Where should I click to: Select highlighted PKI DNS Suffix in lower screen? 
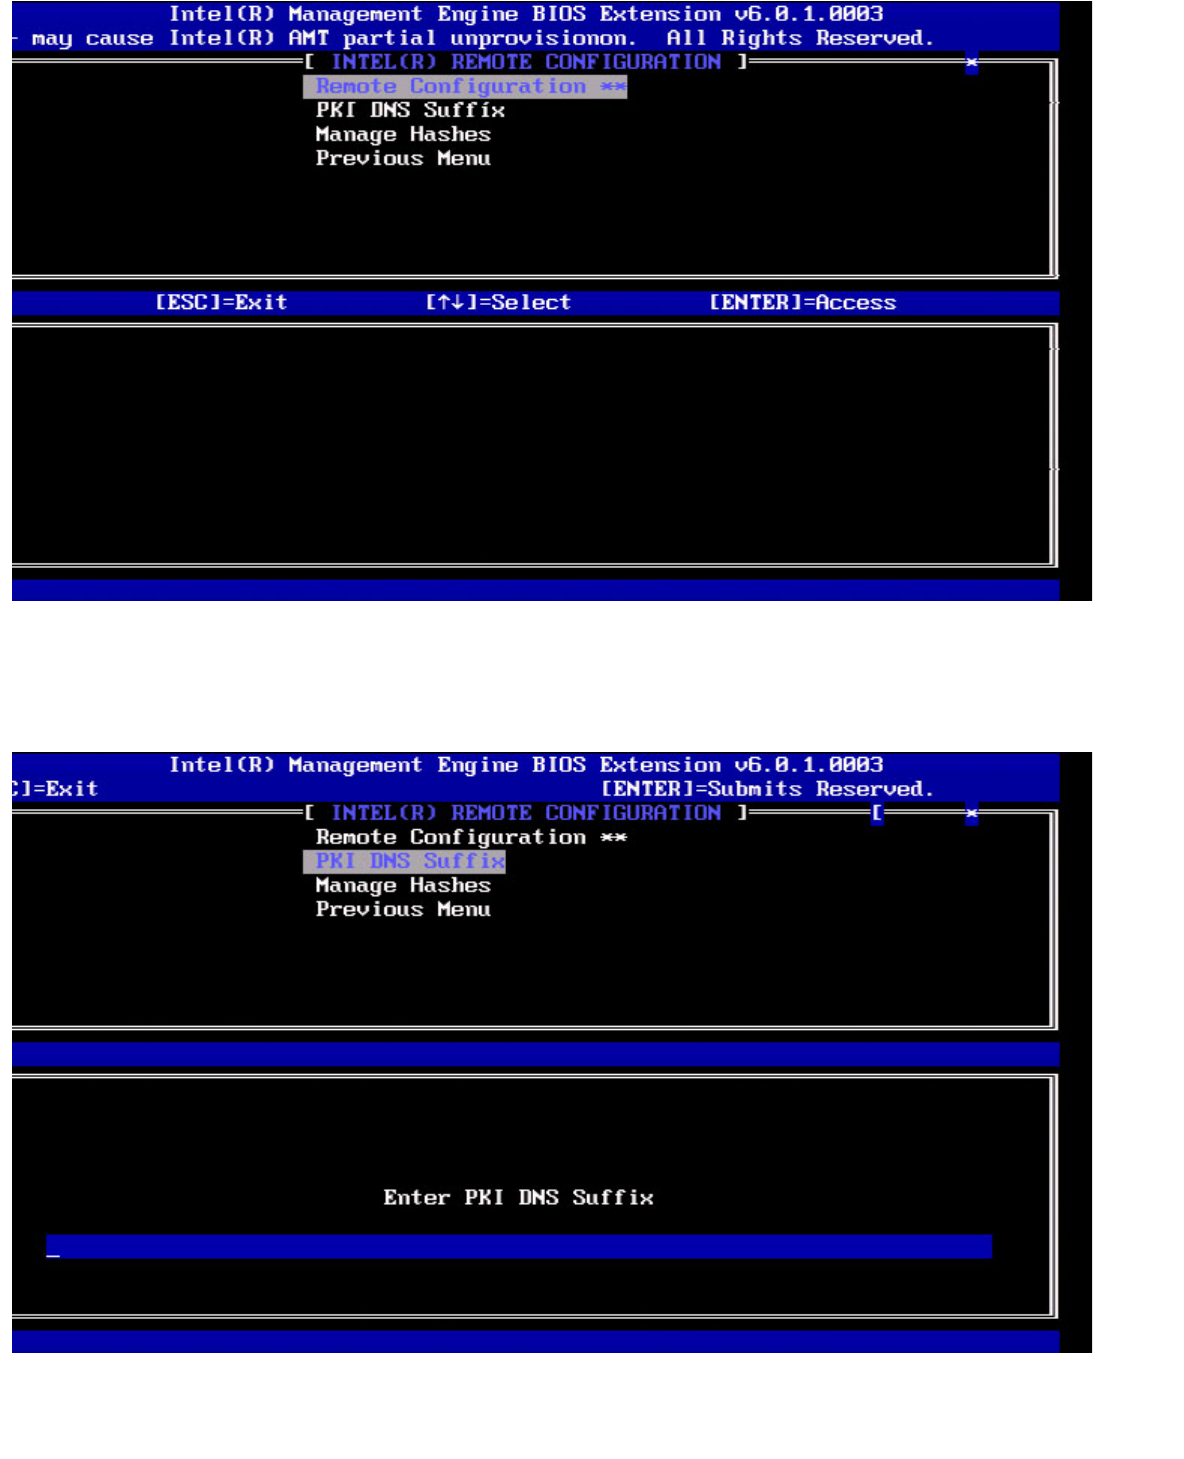(405, 861)
